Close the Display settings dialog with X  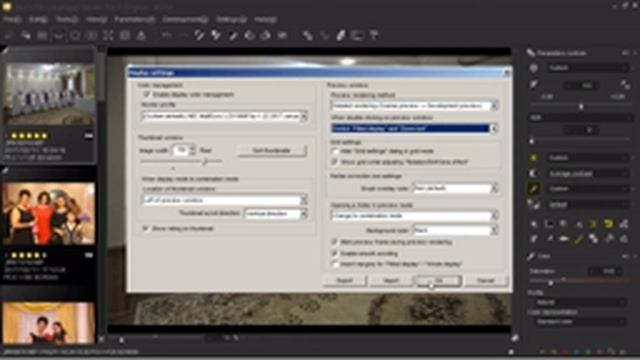507,73
